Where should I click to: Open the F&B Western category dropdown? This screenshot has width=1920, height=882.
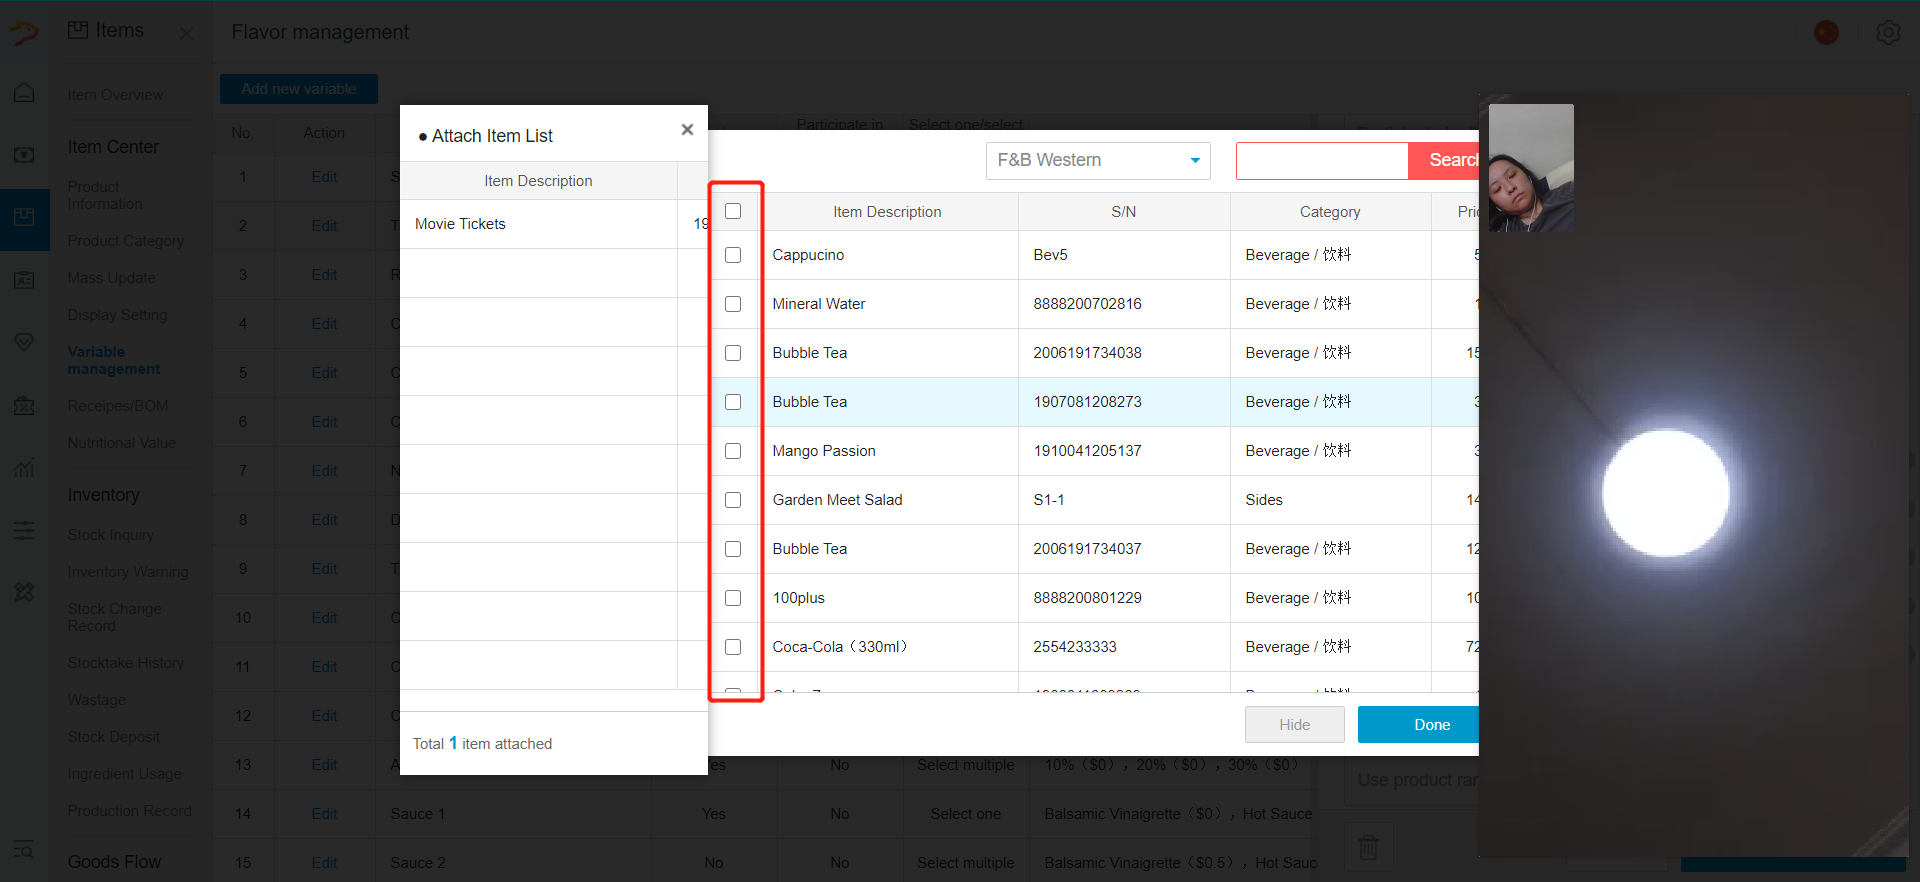pos(1098,161)
